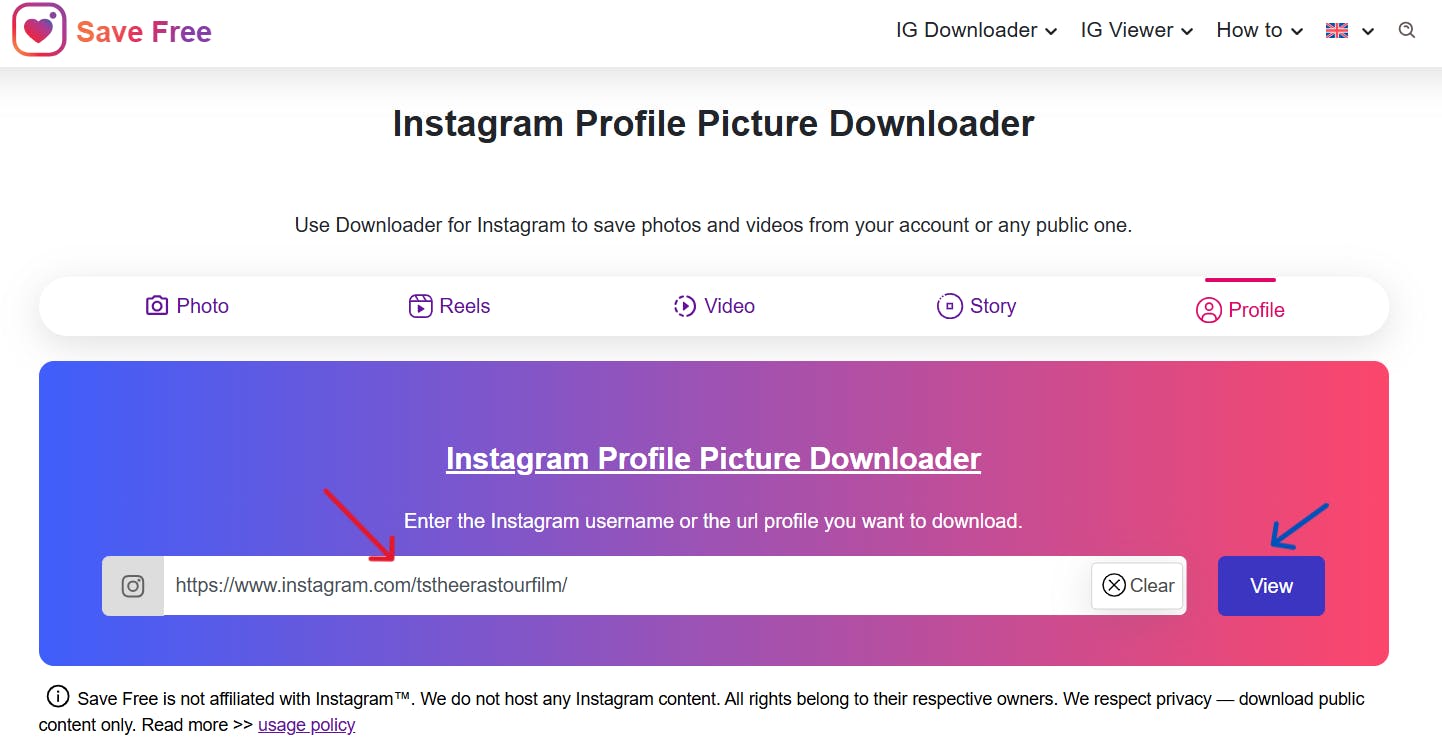Click the info circle icon before disclaimer
The image size is (1442, 750).
[x=58, y=697]
